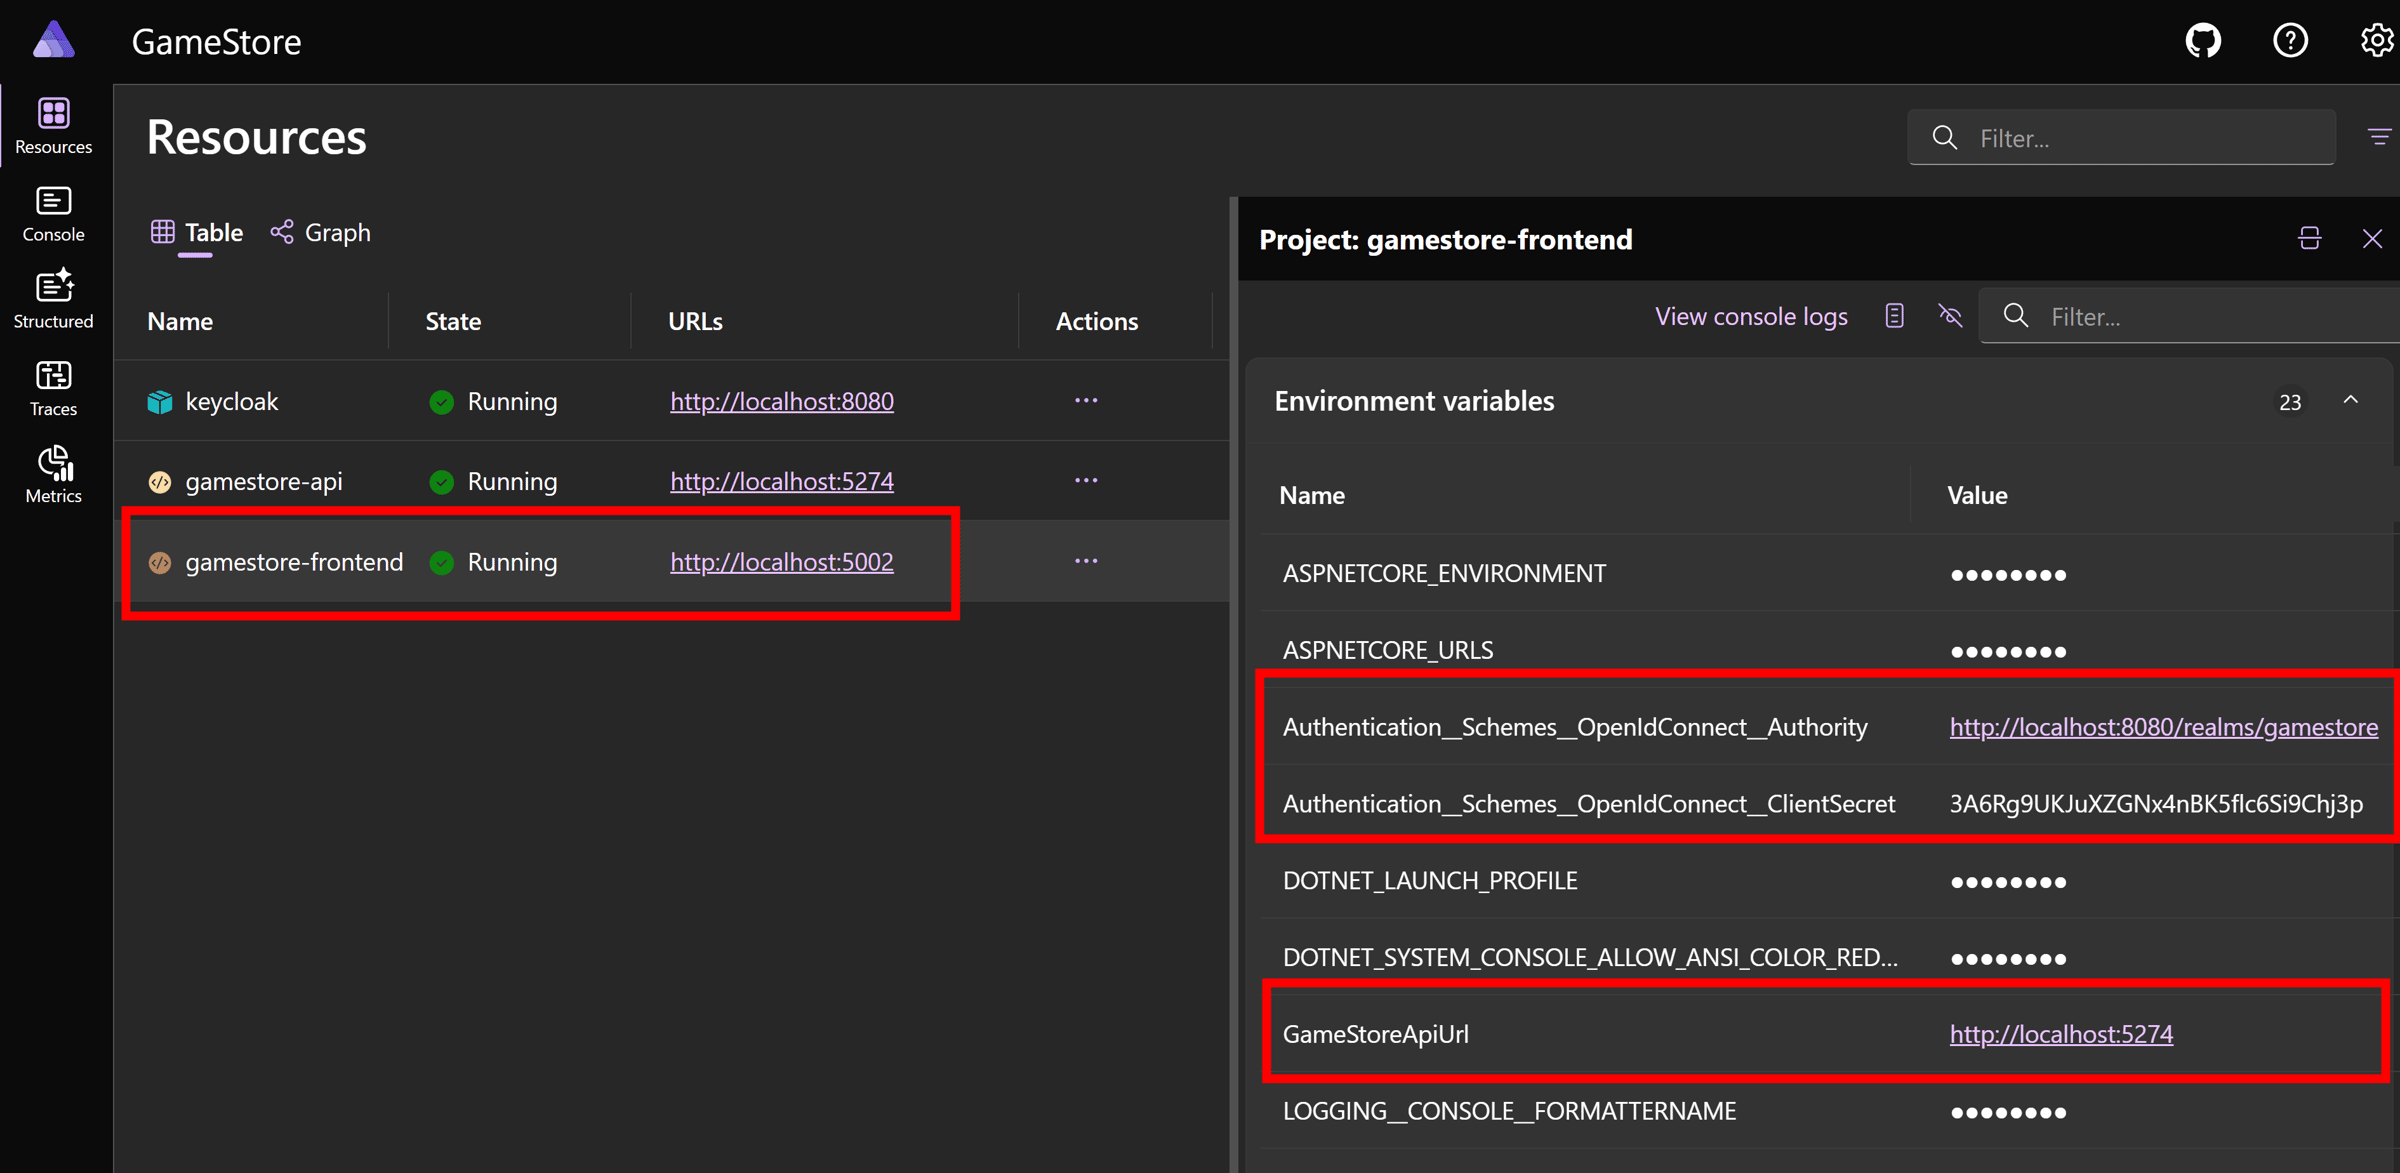Screen dimensions: 2400x1173
Task: Click the LOGGING__CONSOLE__FORMATTERNAME variable name
Action: (x=1509, y=1111)
